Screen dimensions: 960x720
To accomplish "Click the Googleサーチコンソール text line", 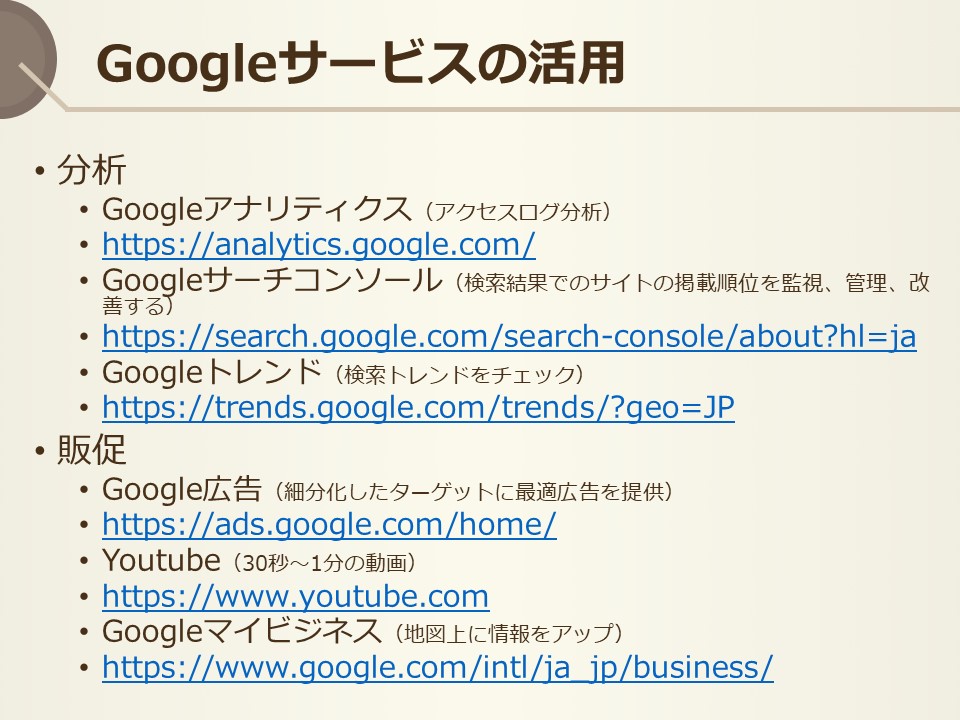I will coord(516,291).
